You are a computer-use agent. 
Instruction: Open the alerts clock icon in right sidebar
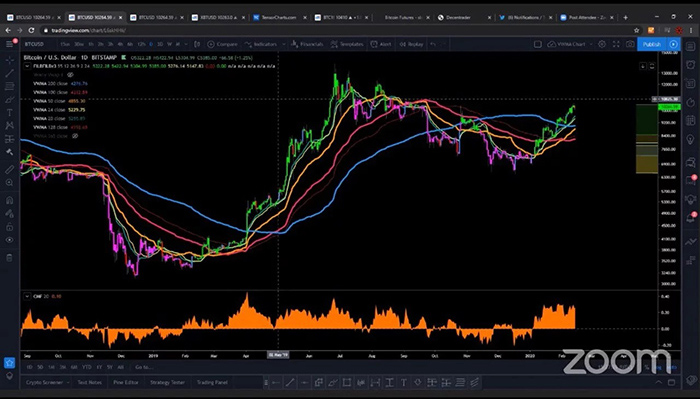(x=691, y=65)
